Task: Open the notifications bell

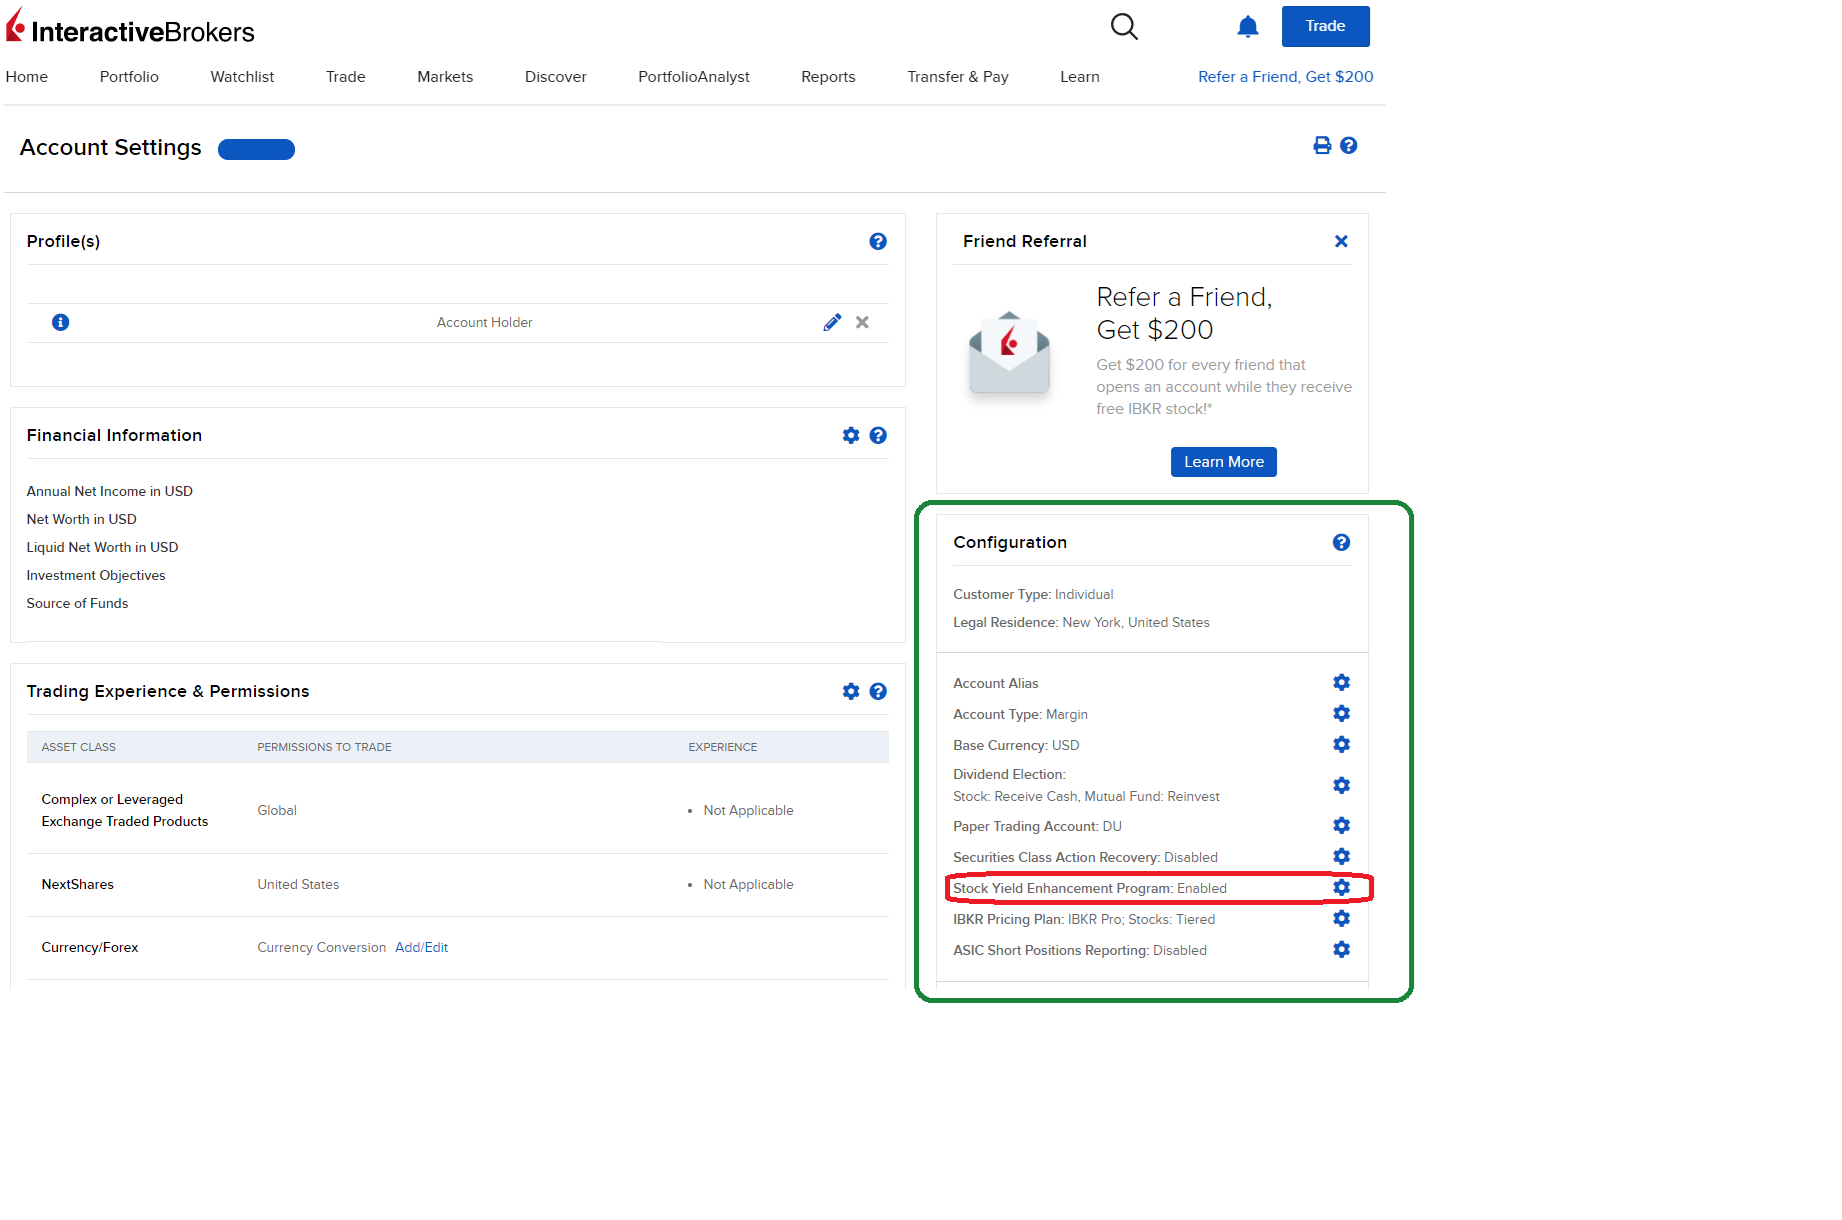Action: [1248, 27]
